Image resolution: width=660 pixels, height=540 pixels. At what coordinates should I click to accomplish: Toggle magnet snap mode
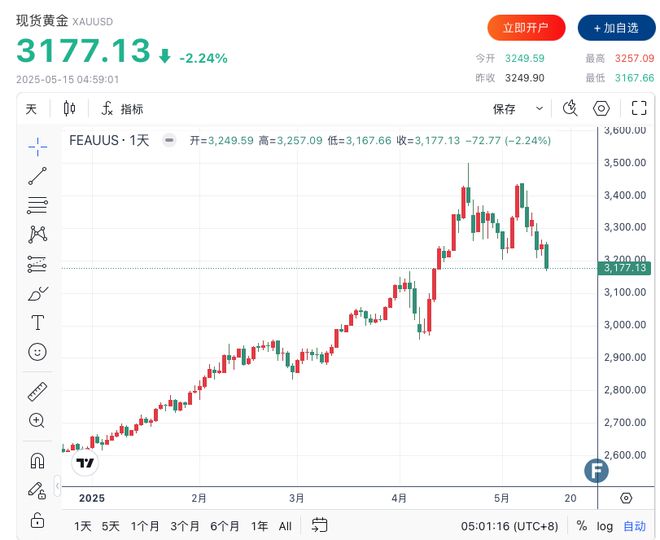click(37, 460)
